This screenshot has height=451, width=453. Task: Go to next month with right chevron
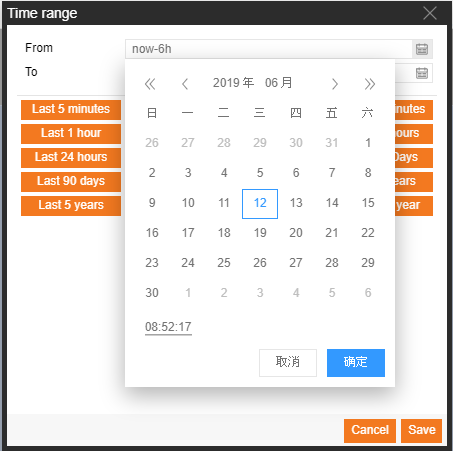tap(335, 84)
